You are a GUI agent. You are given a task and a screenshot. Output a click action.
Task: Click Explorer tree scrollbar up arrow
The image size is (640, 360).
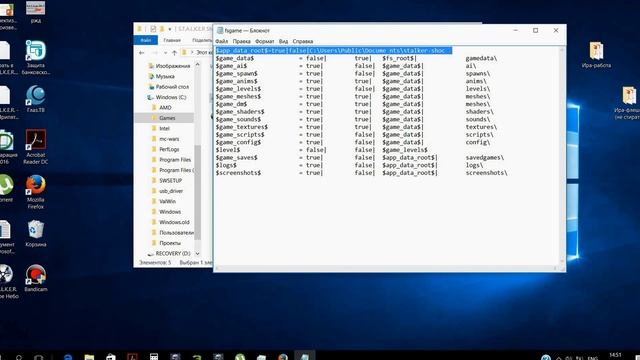coord(198,64)
